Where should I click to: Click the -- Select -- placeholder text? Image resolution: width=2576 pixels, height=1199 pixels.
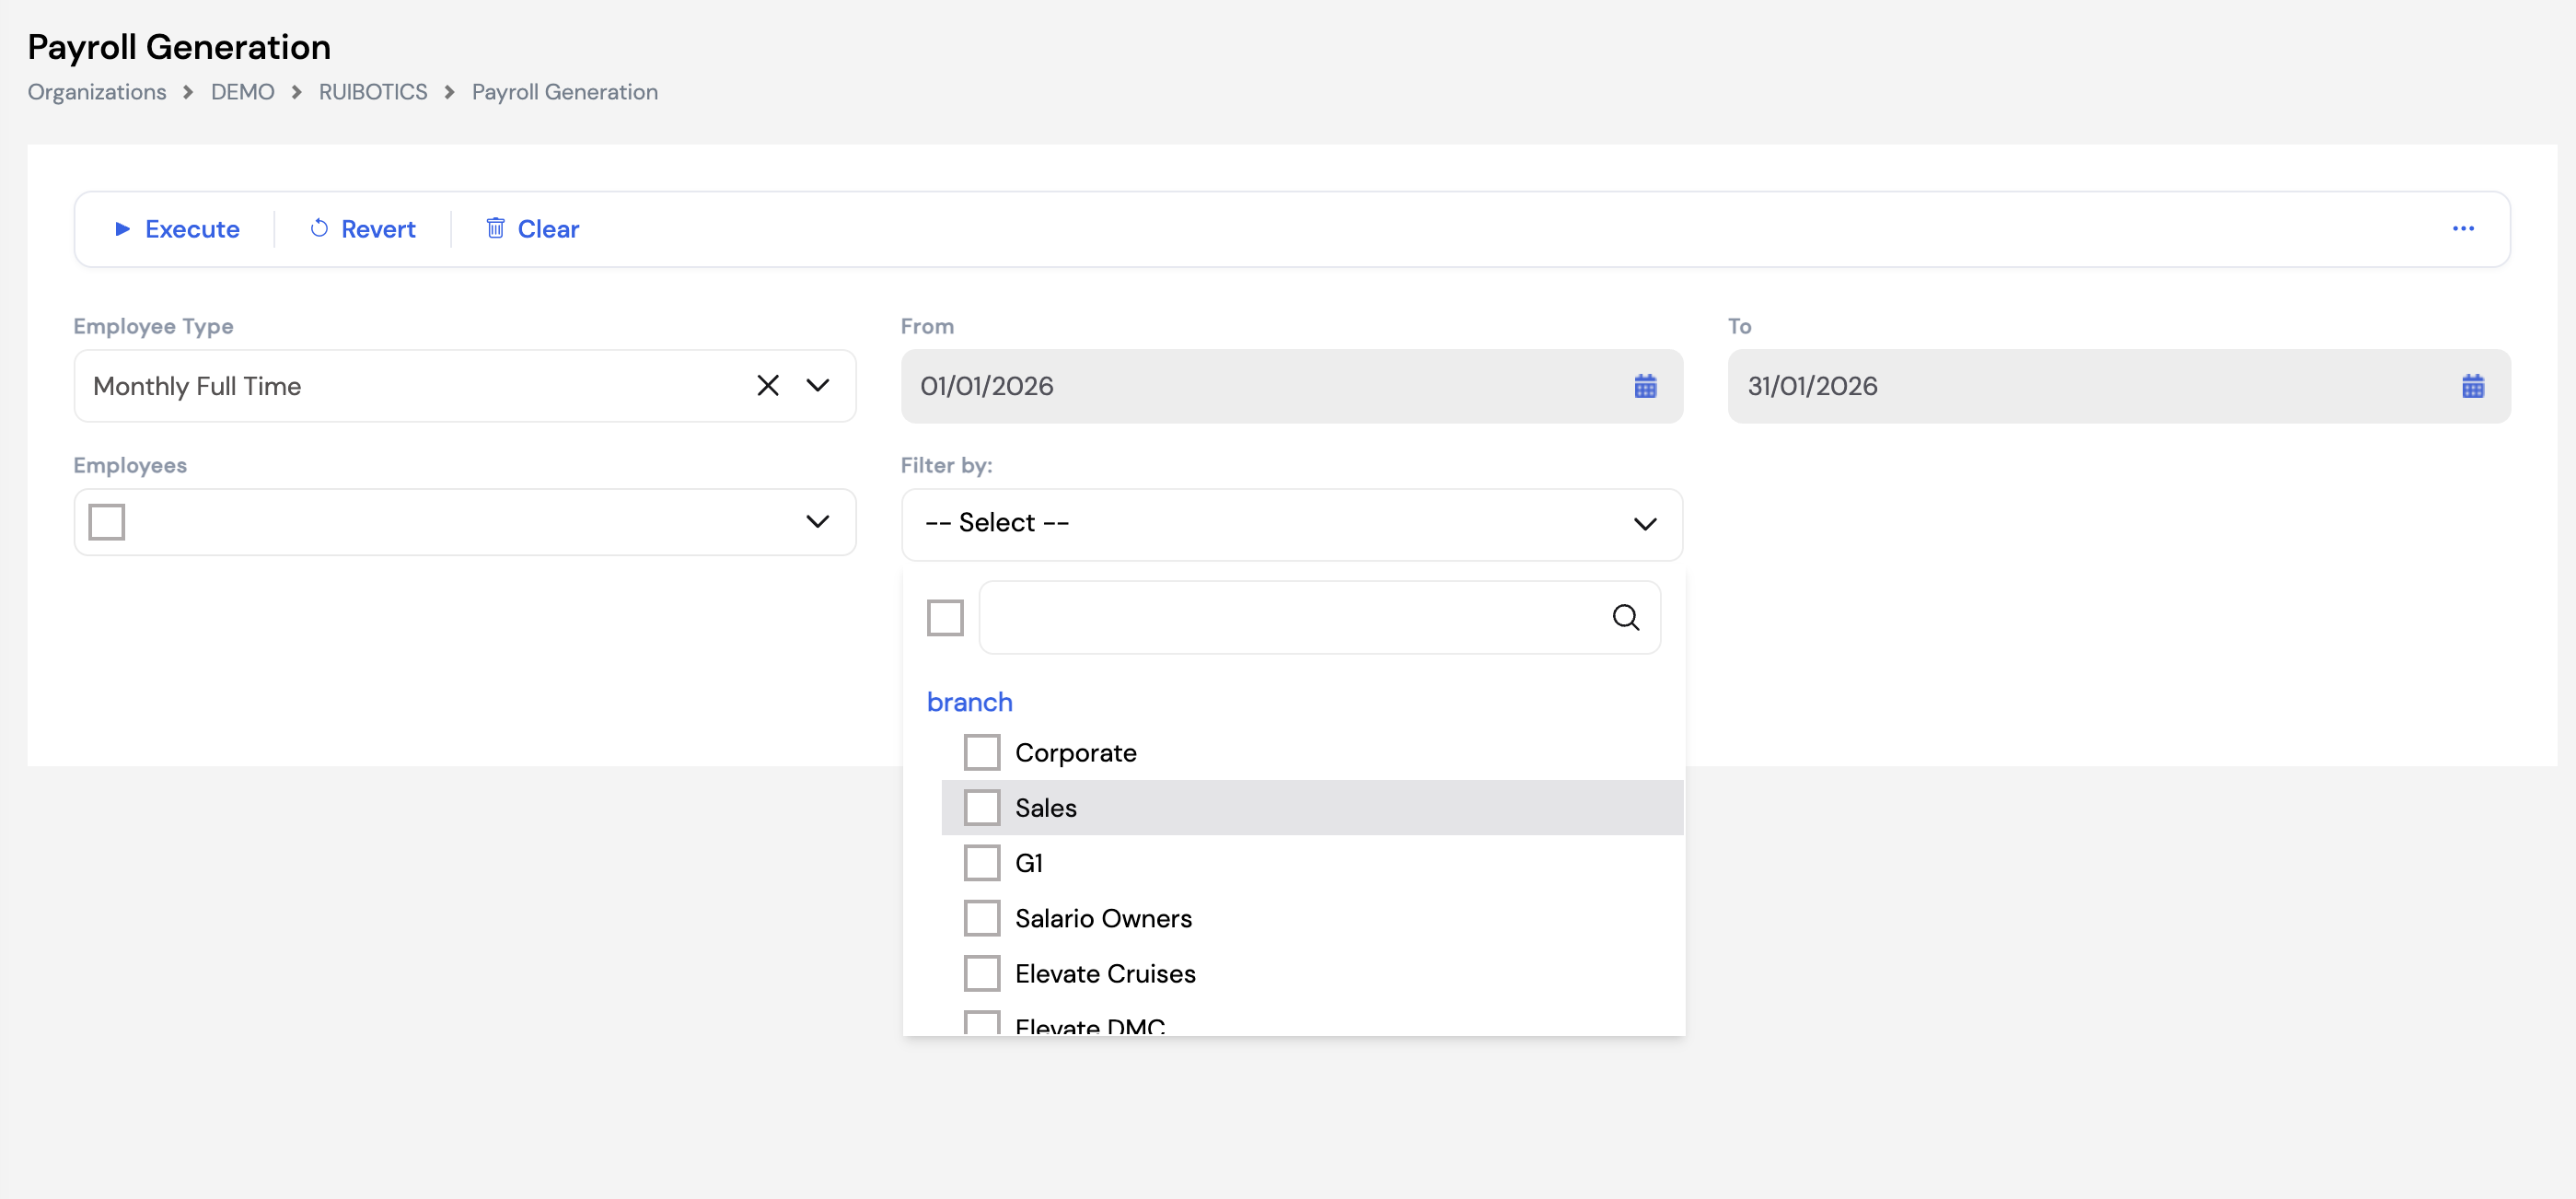tap(997, 522)
